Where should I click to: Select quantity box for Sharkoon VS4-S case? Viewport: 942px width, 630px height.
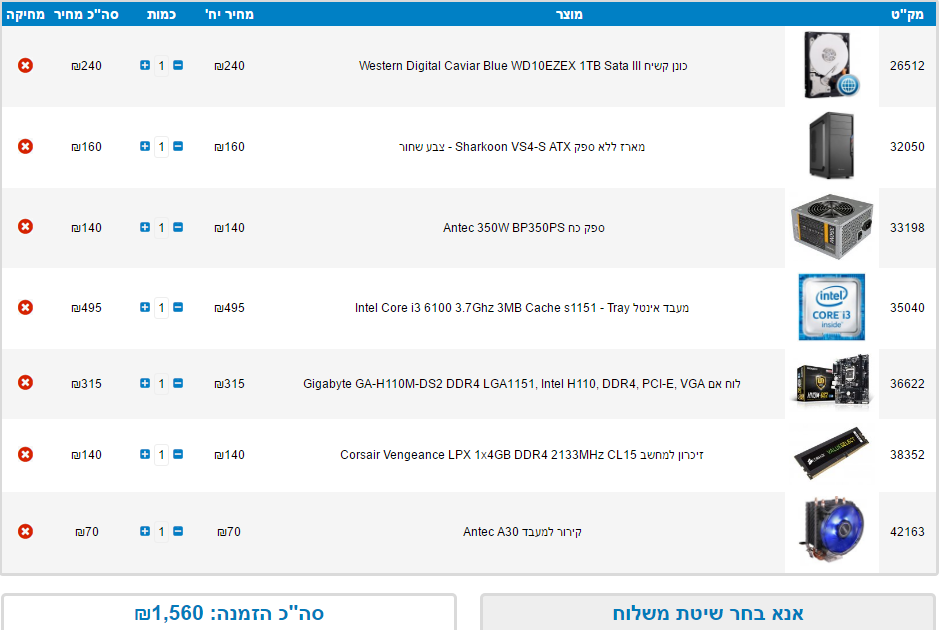pos(161,147)
